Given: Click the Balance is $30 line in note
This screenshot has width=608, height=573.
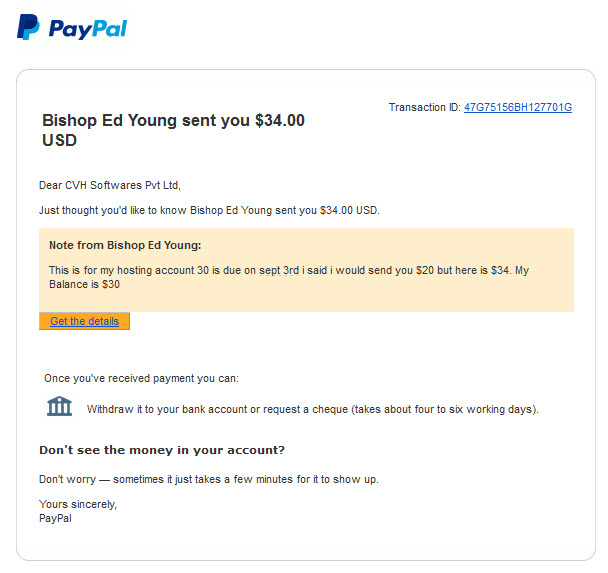Looking at the screenshot, I should [x=85, y=285].
